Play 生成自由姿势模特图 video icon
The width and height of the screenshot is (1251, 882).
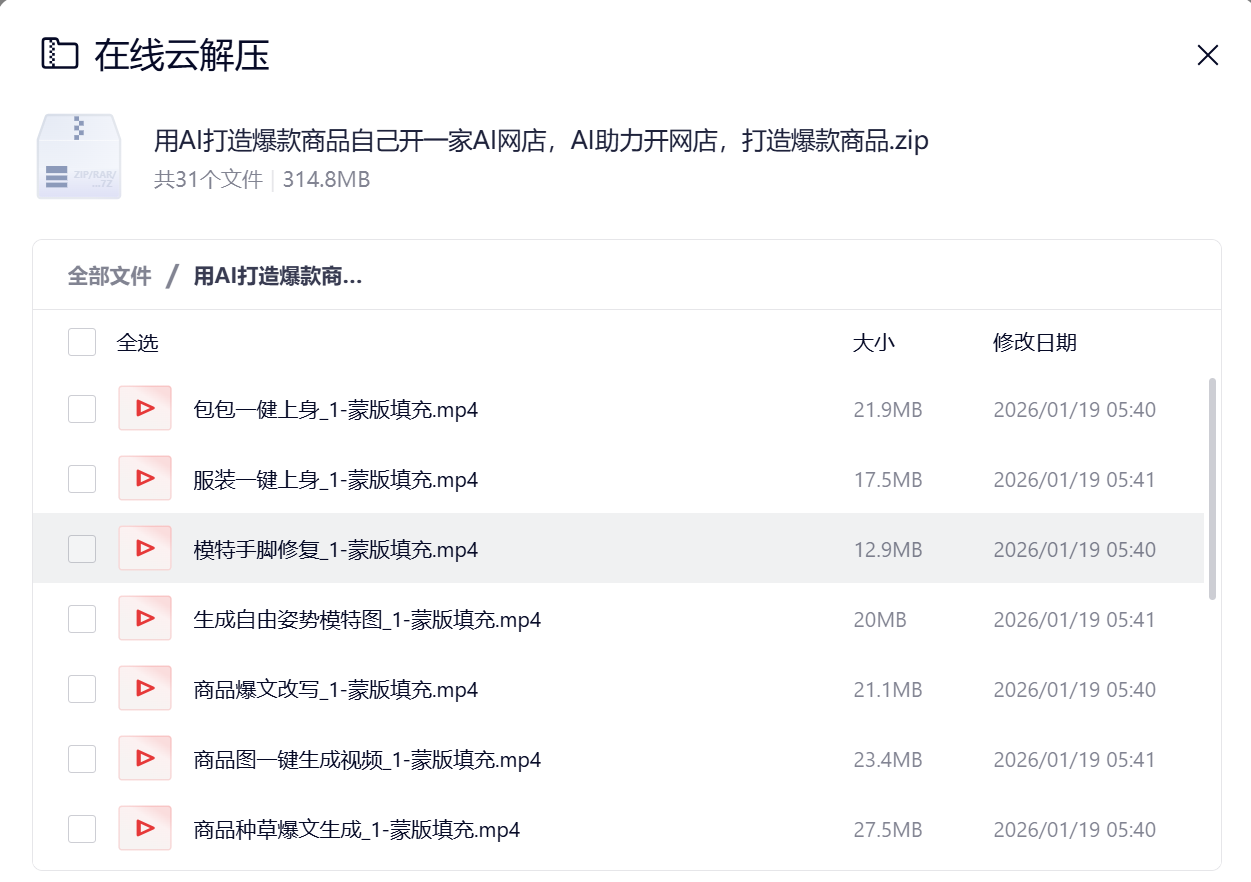point(145,618)
